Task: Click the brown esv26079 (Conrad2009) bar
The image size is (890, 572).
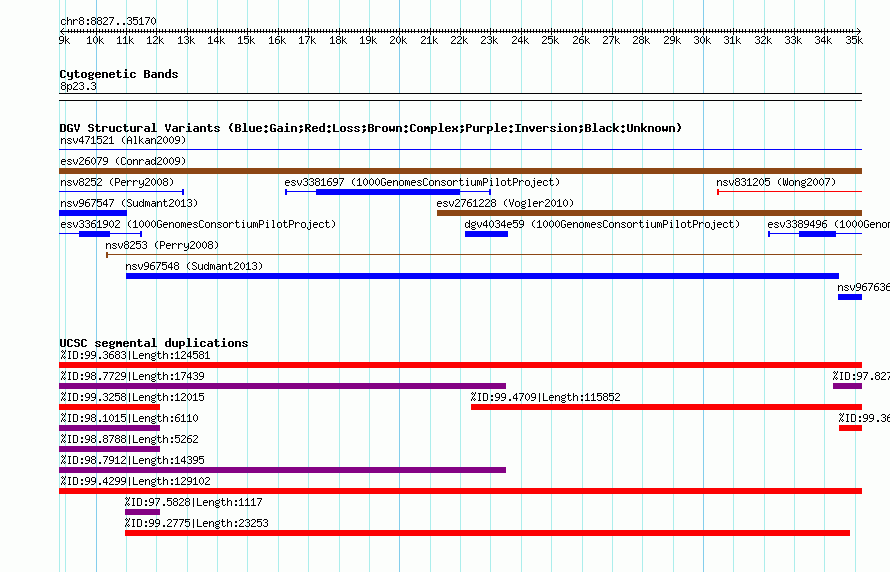Action: [x=460, y=171]
